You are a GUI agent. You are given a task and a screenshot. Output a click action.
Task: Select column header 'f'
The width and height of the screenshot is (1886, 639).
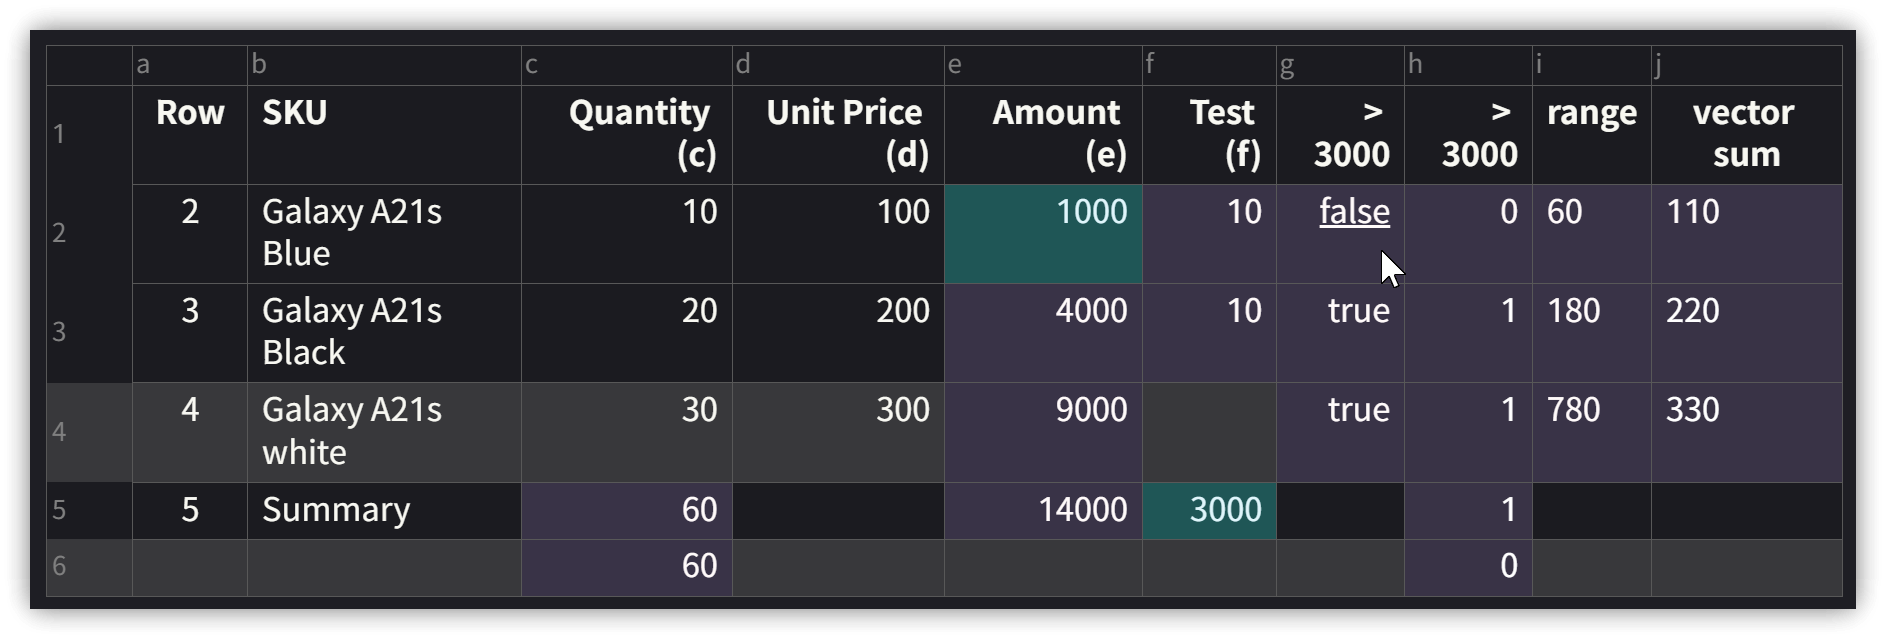tap(1209, 65)
